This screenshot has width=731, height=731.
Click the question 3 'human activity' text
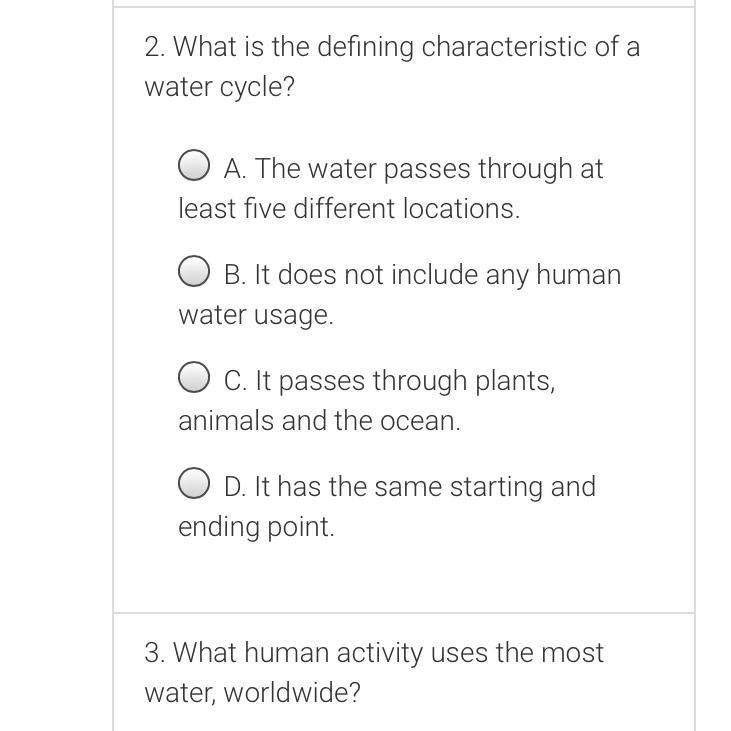tap(318, 653)
